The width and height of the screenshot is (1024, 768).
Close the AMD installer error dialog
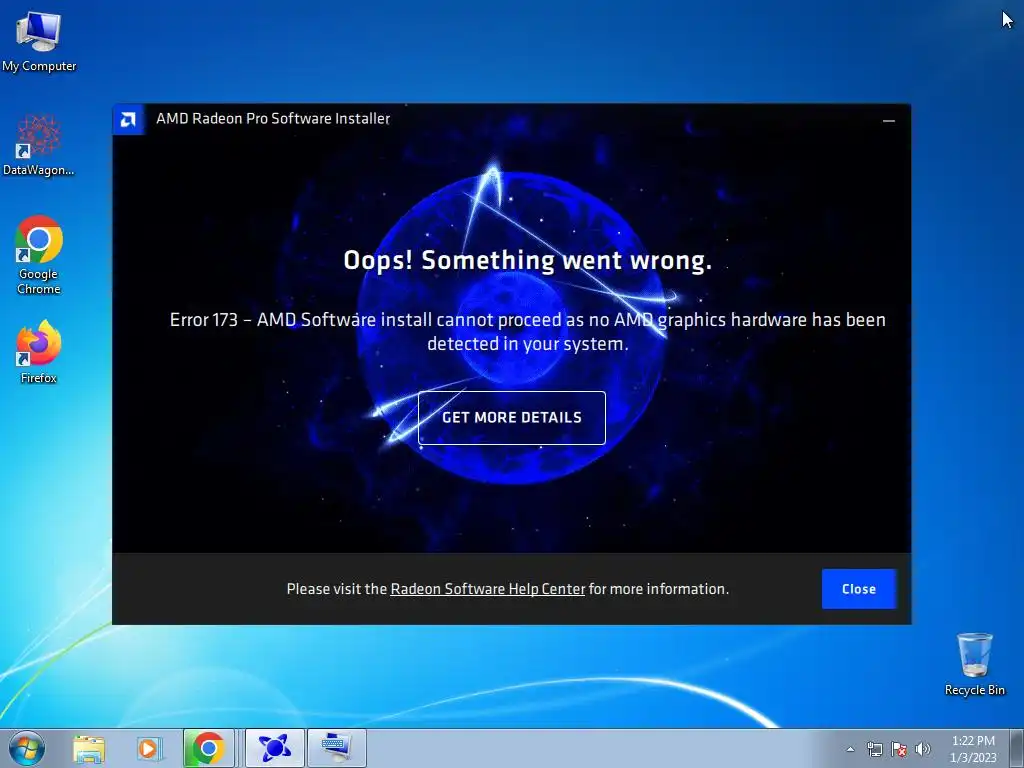click(x=859, y=589)
